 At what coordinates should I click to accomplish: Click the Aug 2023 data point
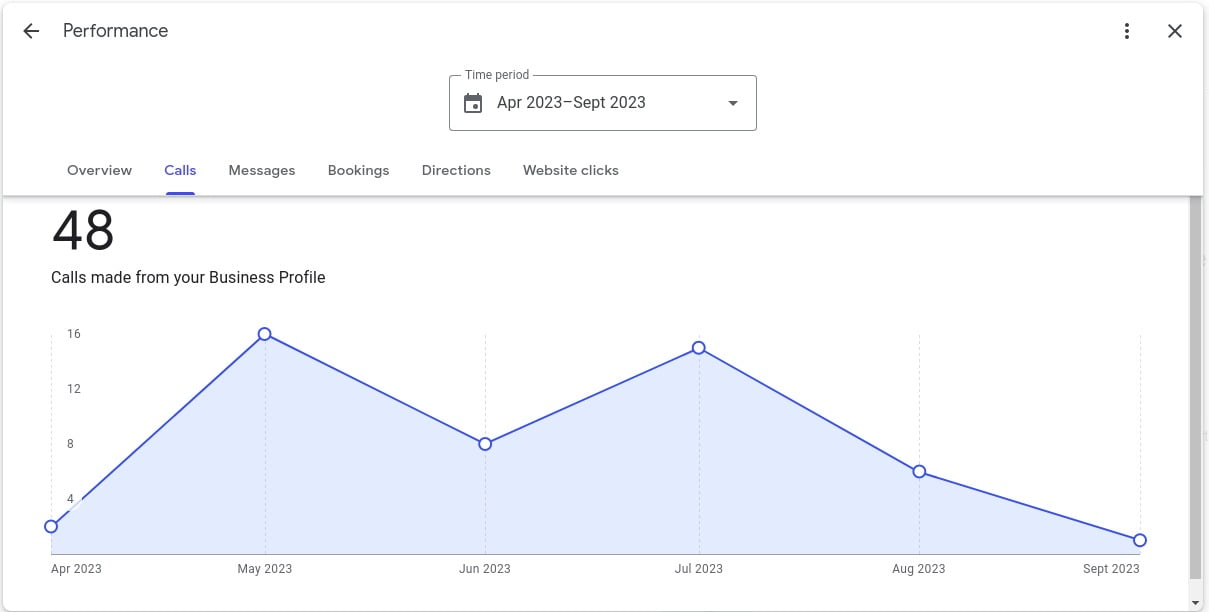(919, 472)
